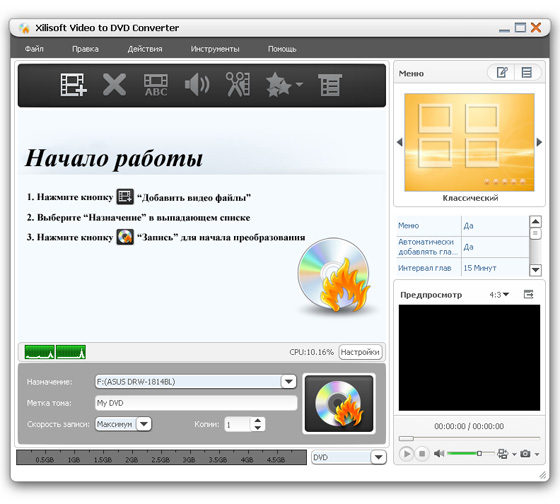Open the Инструменты menu
The width and height of the screenshot is (560, 504).
pos(215,49)
